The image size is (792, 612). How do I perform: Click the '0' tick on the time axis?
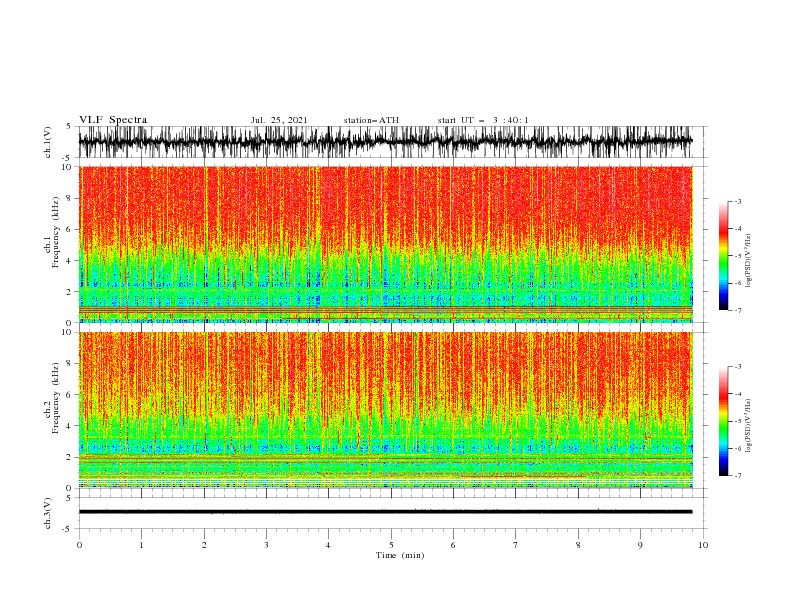(79, 545)
